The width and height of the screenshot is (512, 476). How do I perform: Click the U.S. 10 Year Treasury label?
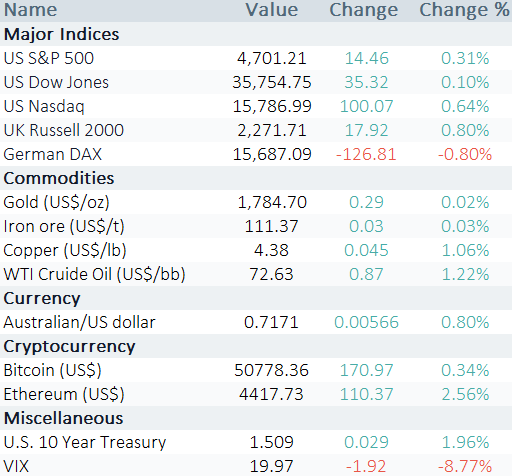[x=85, y=442]
